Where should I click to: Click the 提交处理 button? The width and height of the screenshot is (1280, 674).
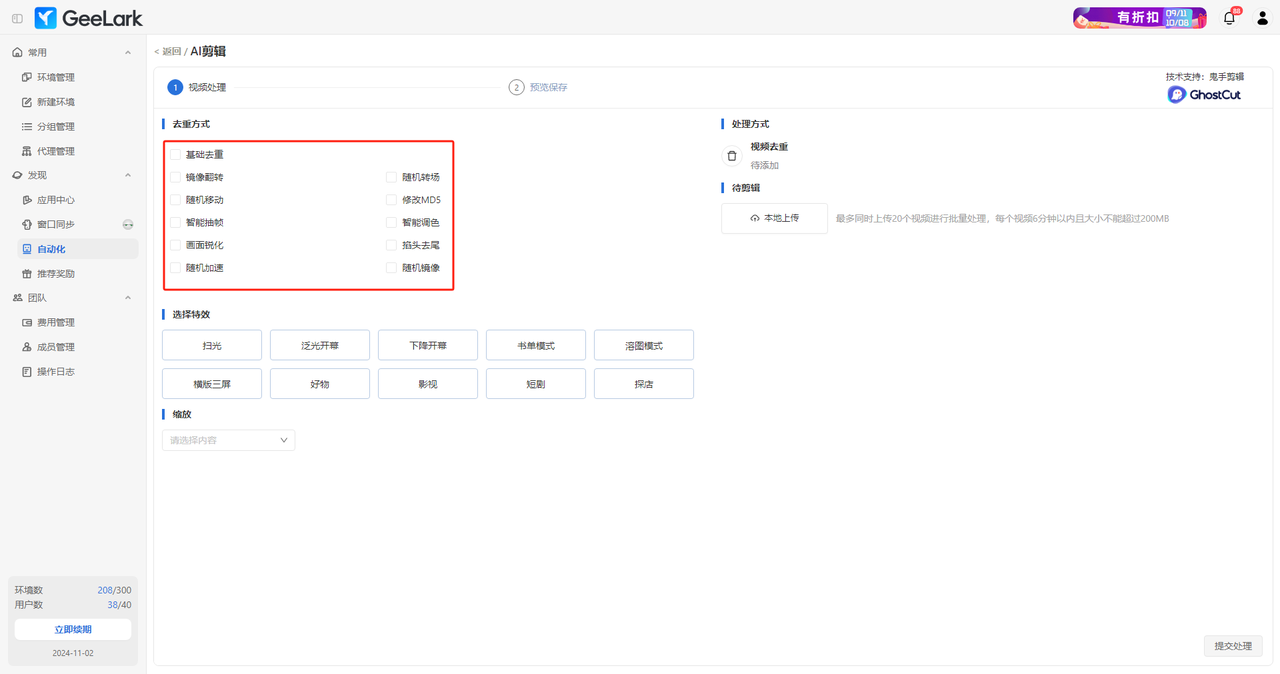1233,646
